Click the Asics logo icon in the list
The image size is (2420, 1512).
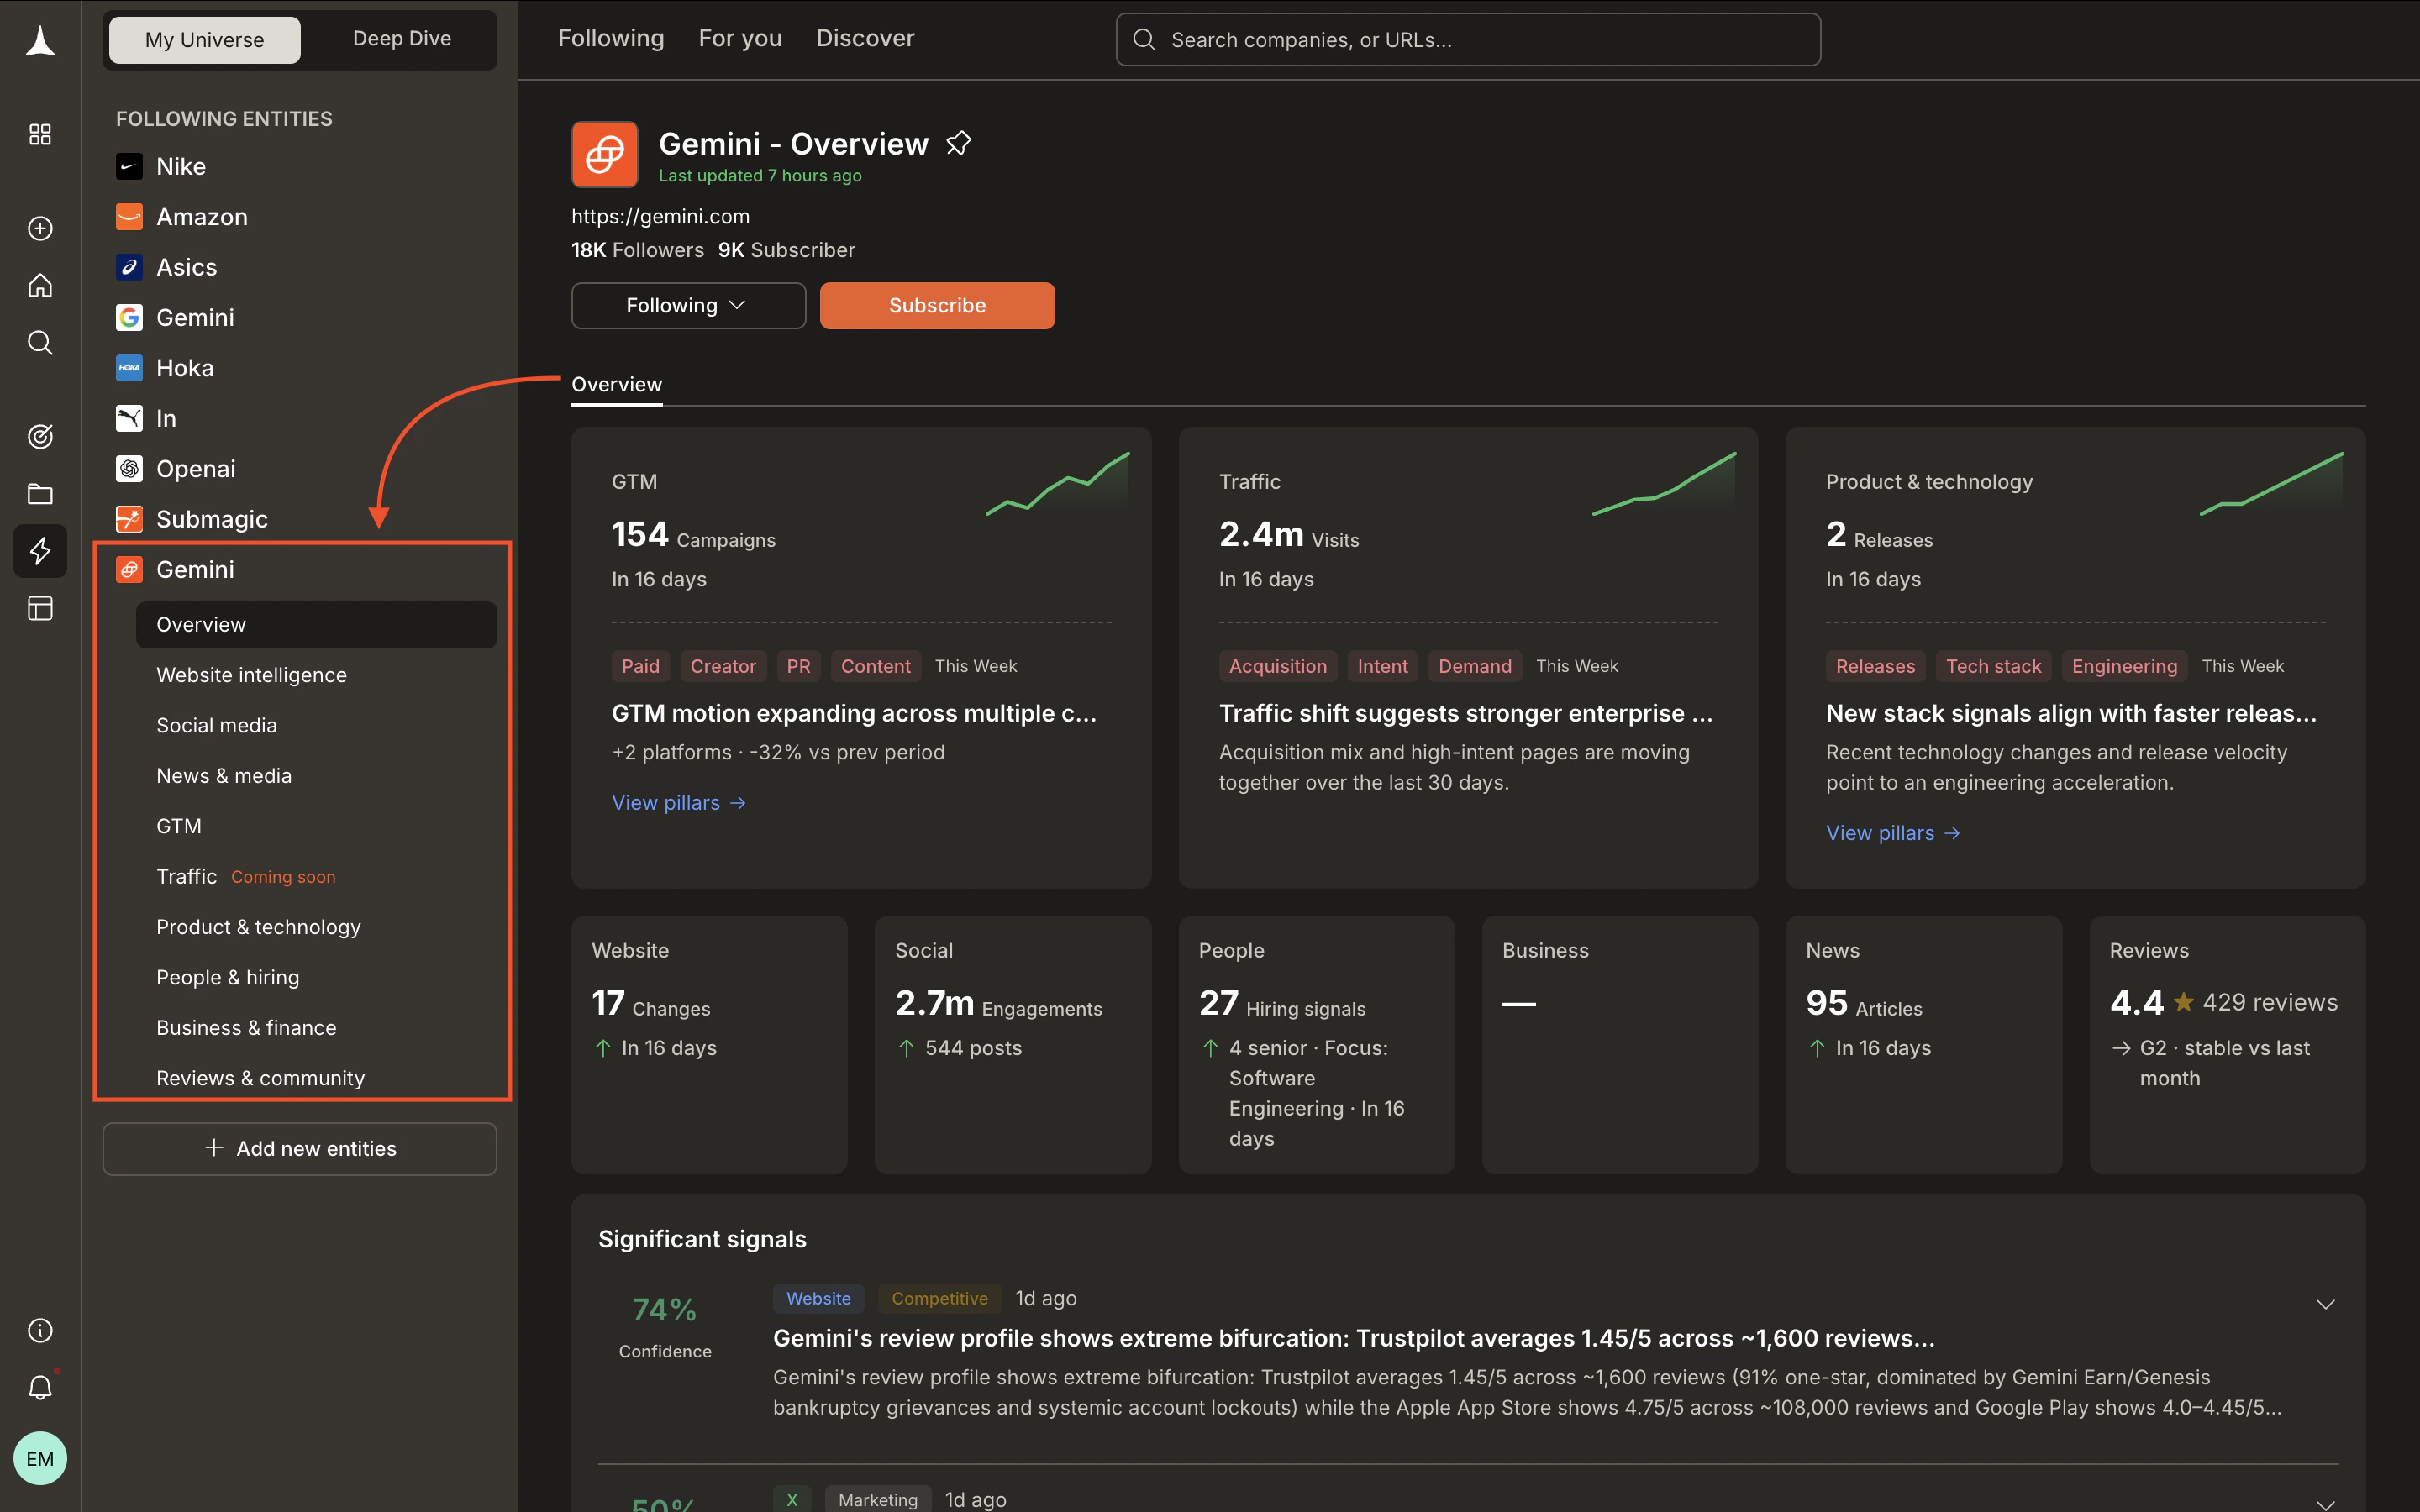tap(129, 267)
